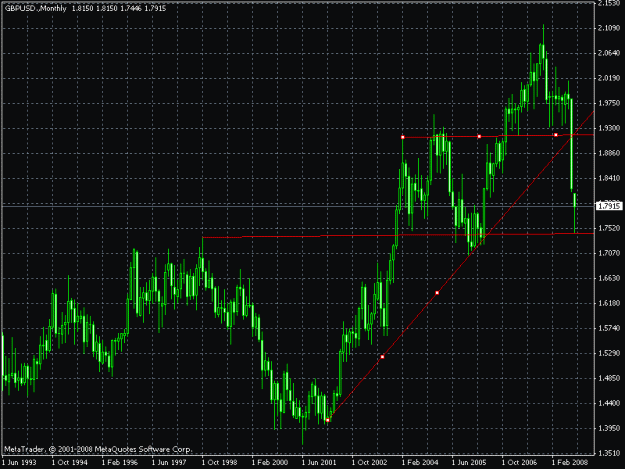Click the 1 Oct 1998 date label

tap(220, 463)
